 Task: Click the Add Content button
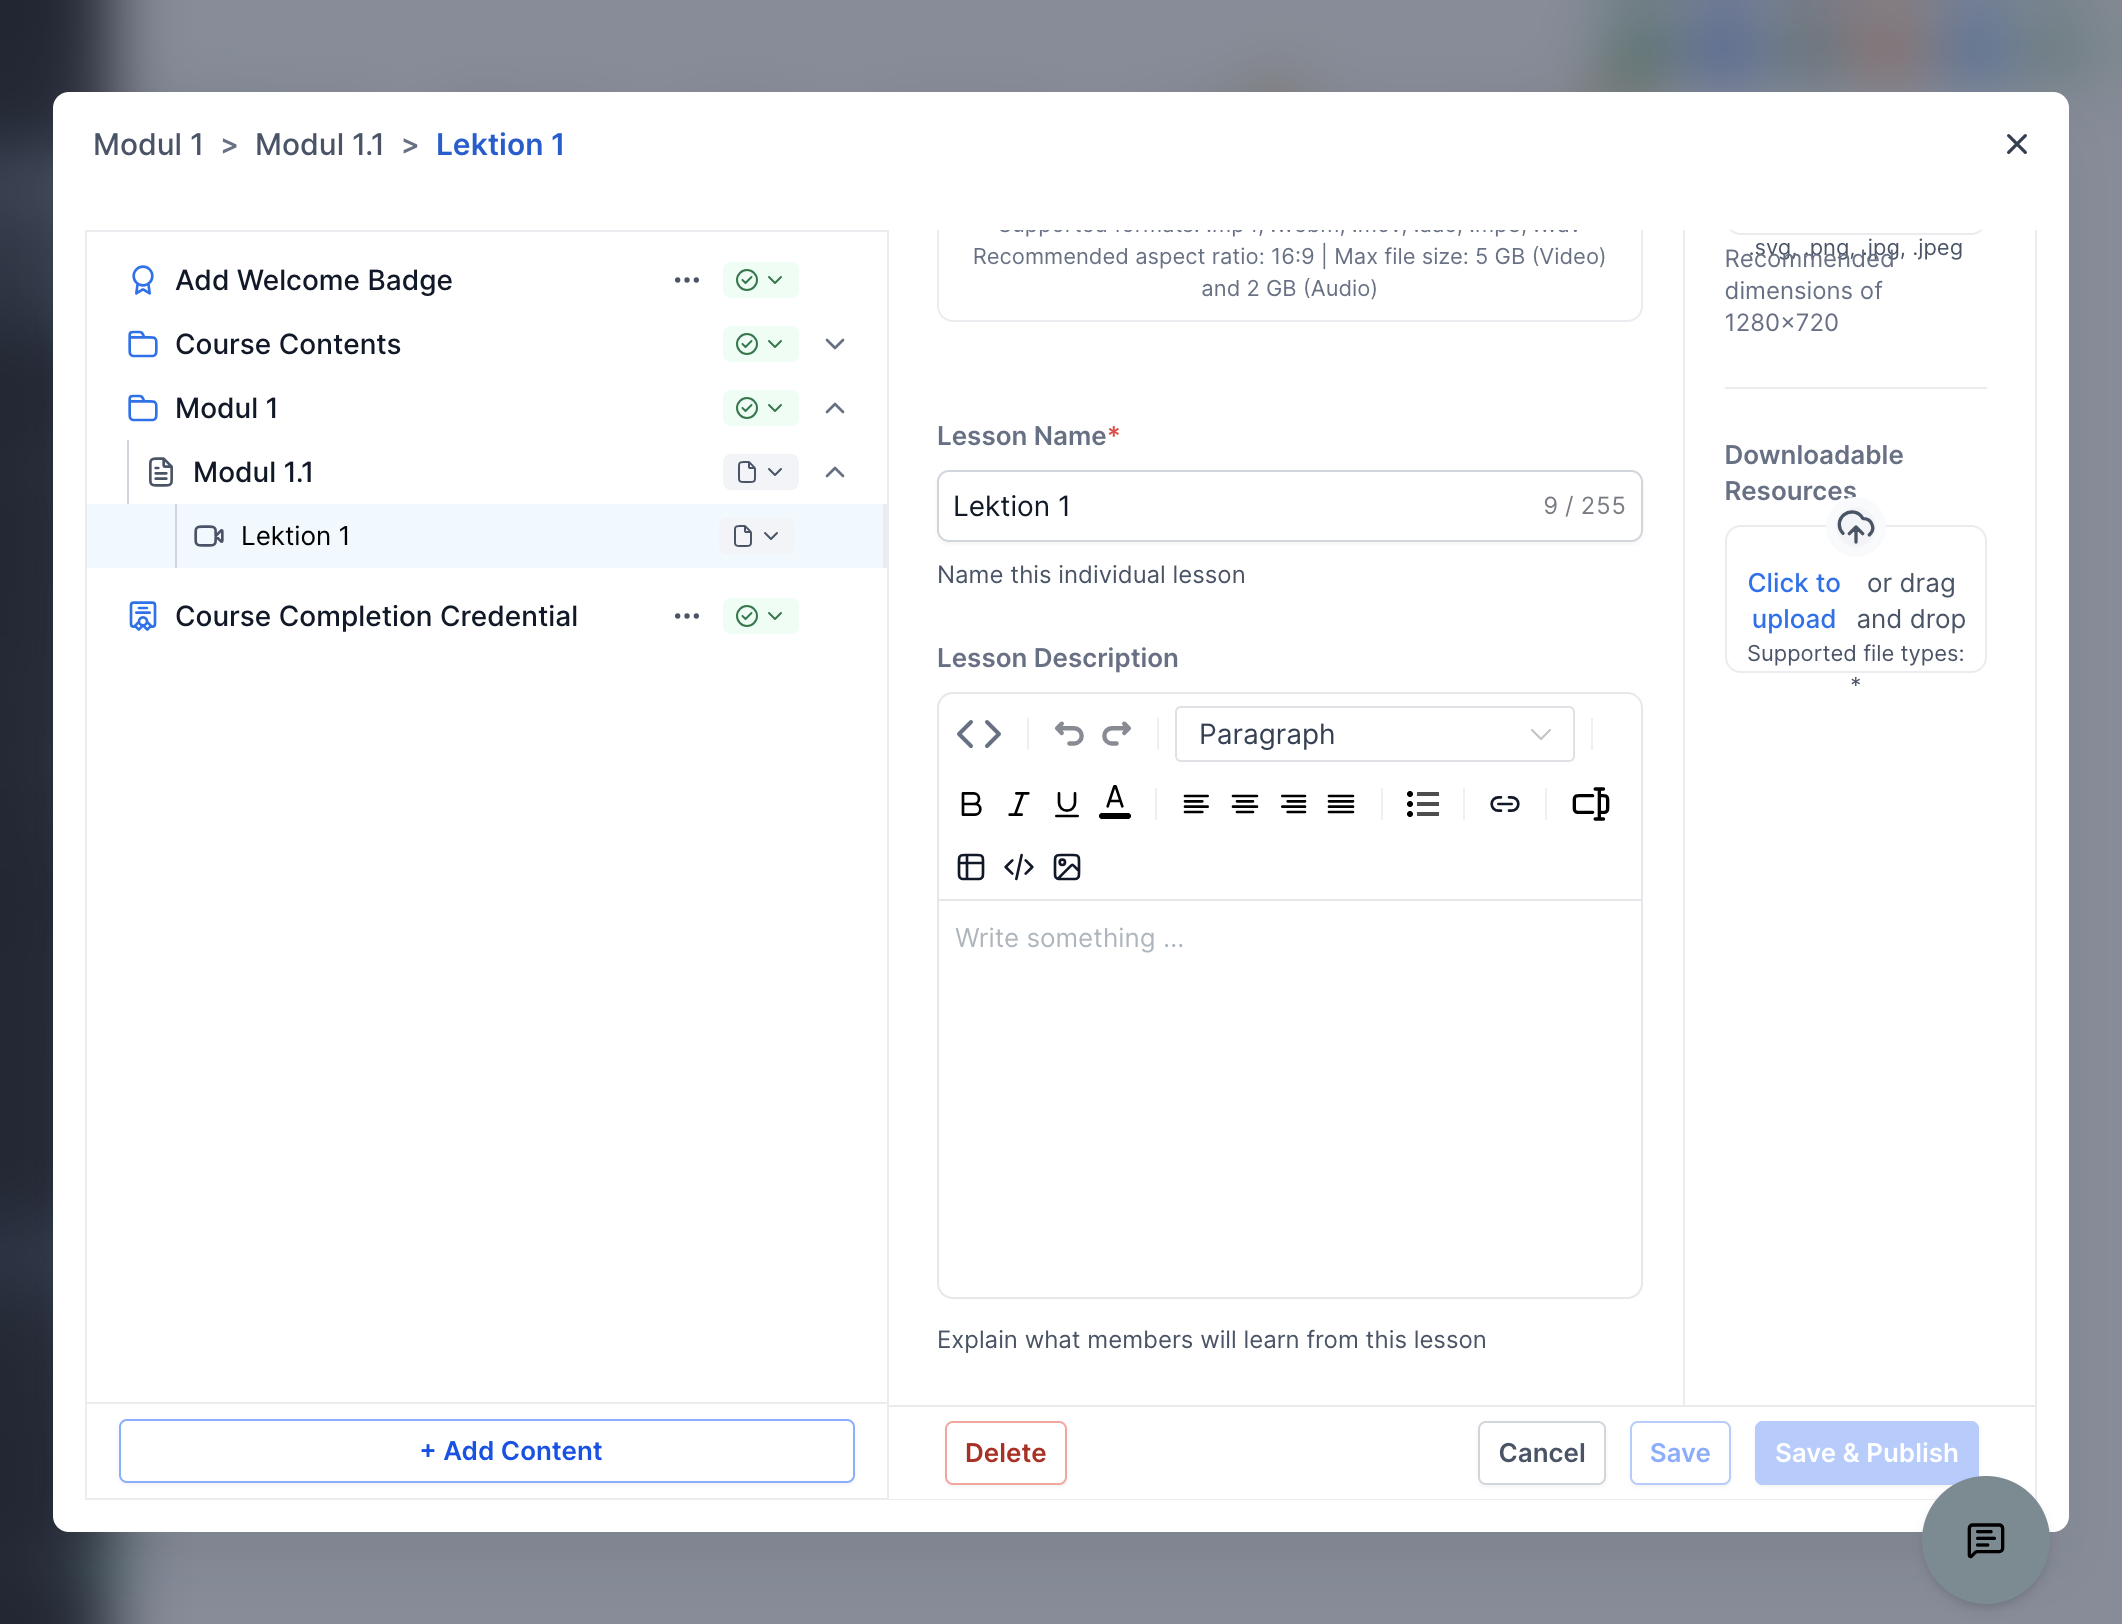487,1451
